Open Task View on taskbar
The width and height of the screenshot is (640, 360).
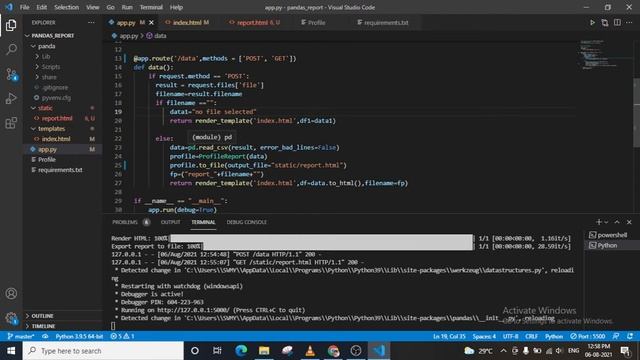pyautogui.click(x=217, y=351)
